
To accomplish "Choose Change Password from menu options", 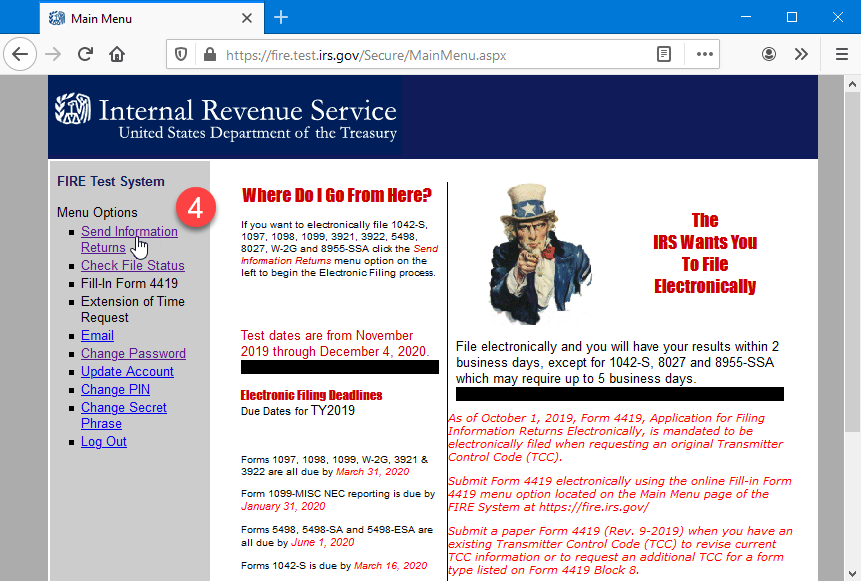I will tap(133, 353).
